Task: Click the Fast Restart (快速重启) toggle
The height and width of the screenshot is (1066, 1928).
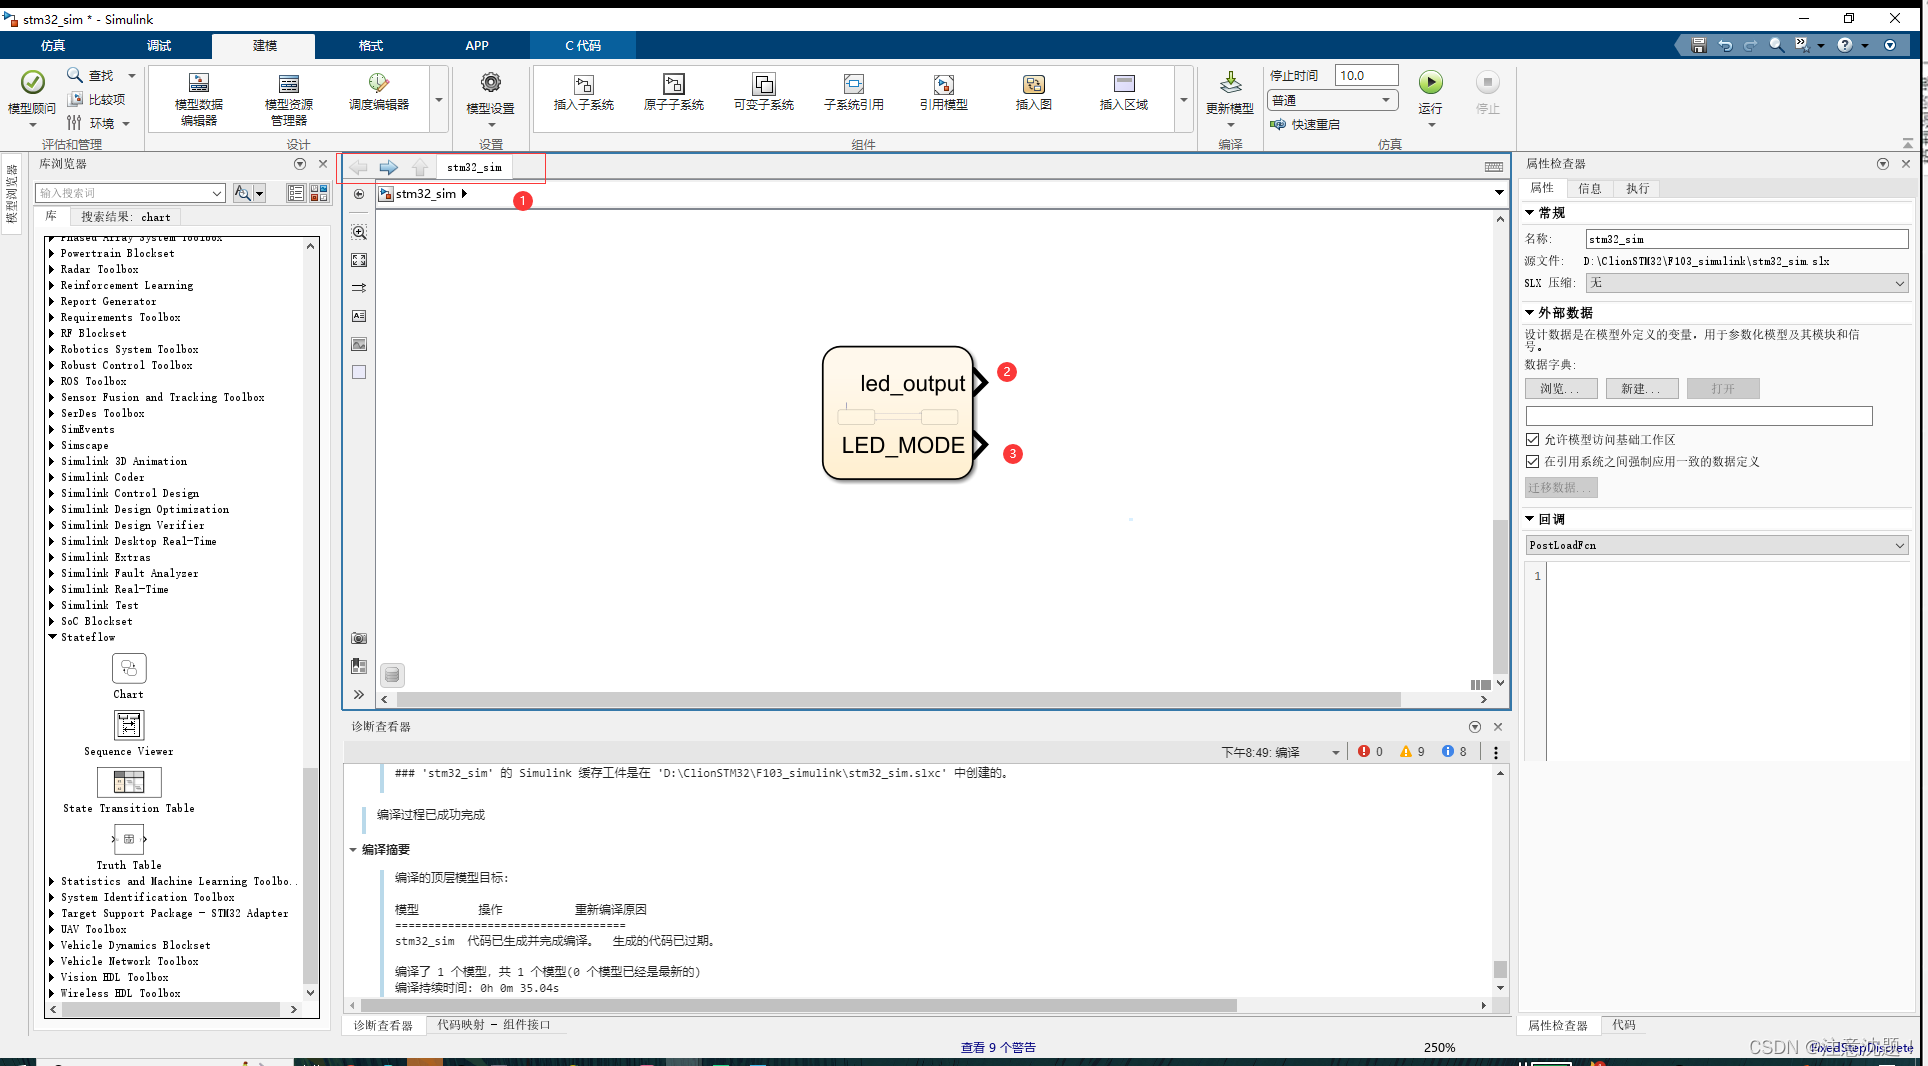Action: pos(1305,124)
